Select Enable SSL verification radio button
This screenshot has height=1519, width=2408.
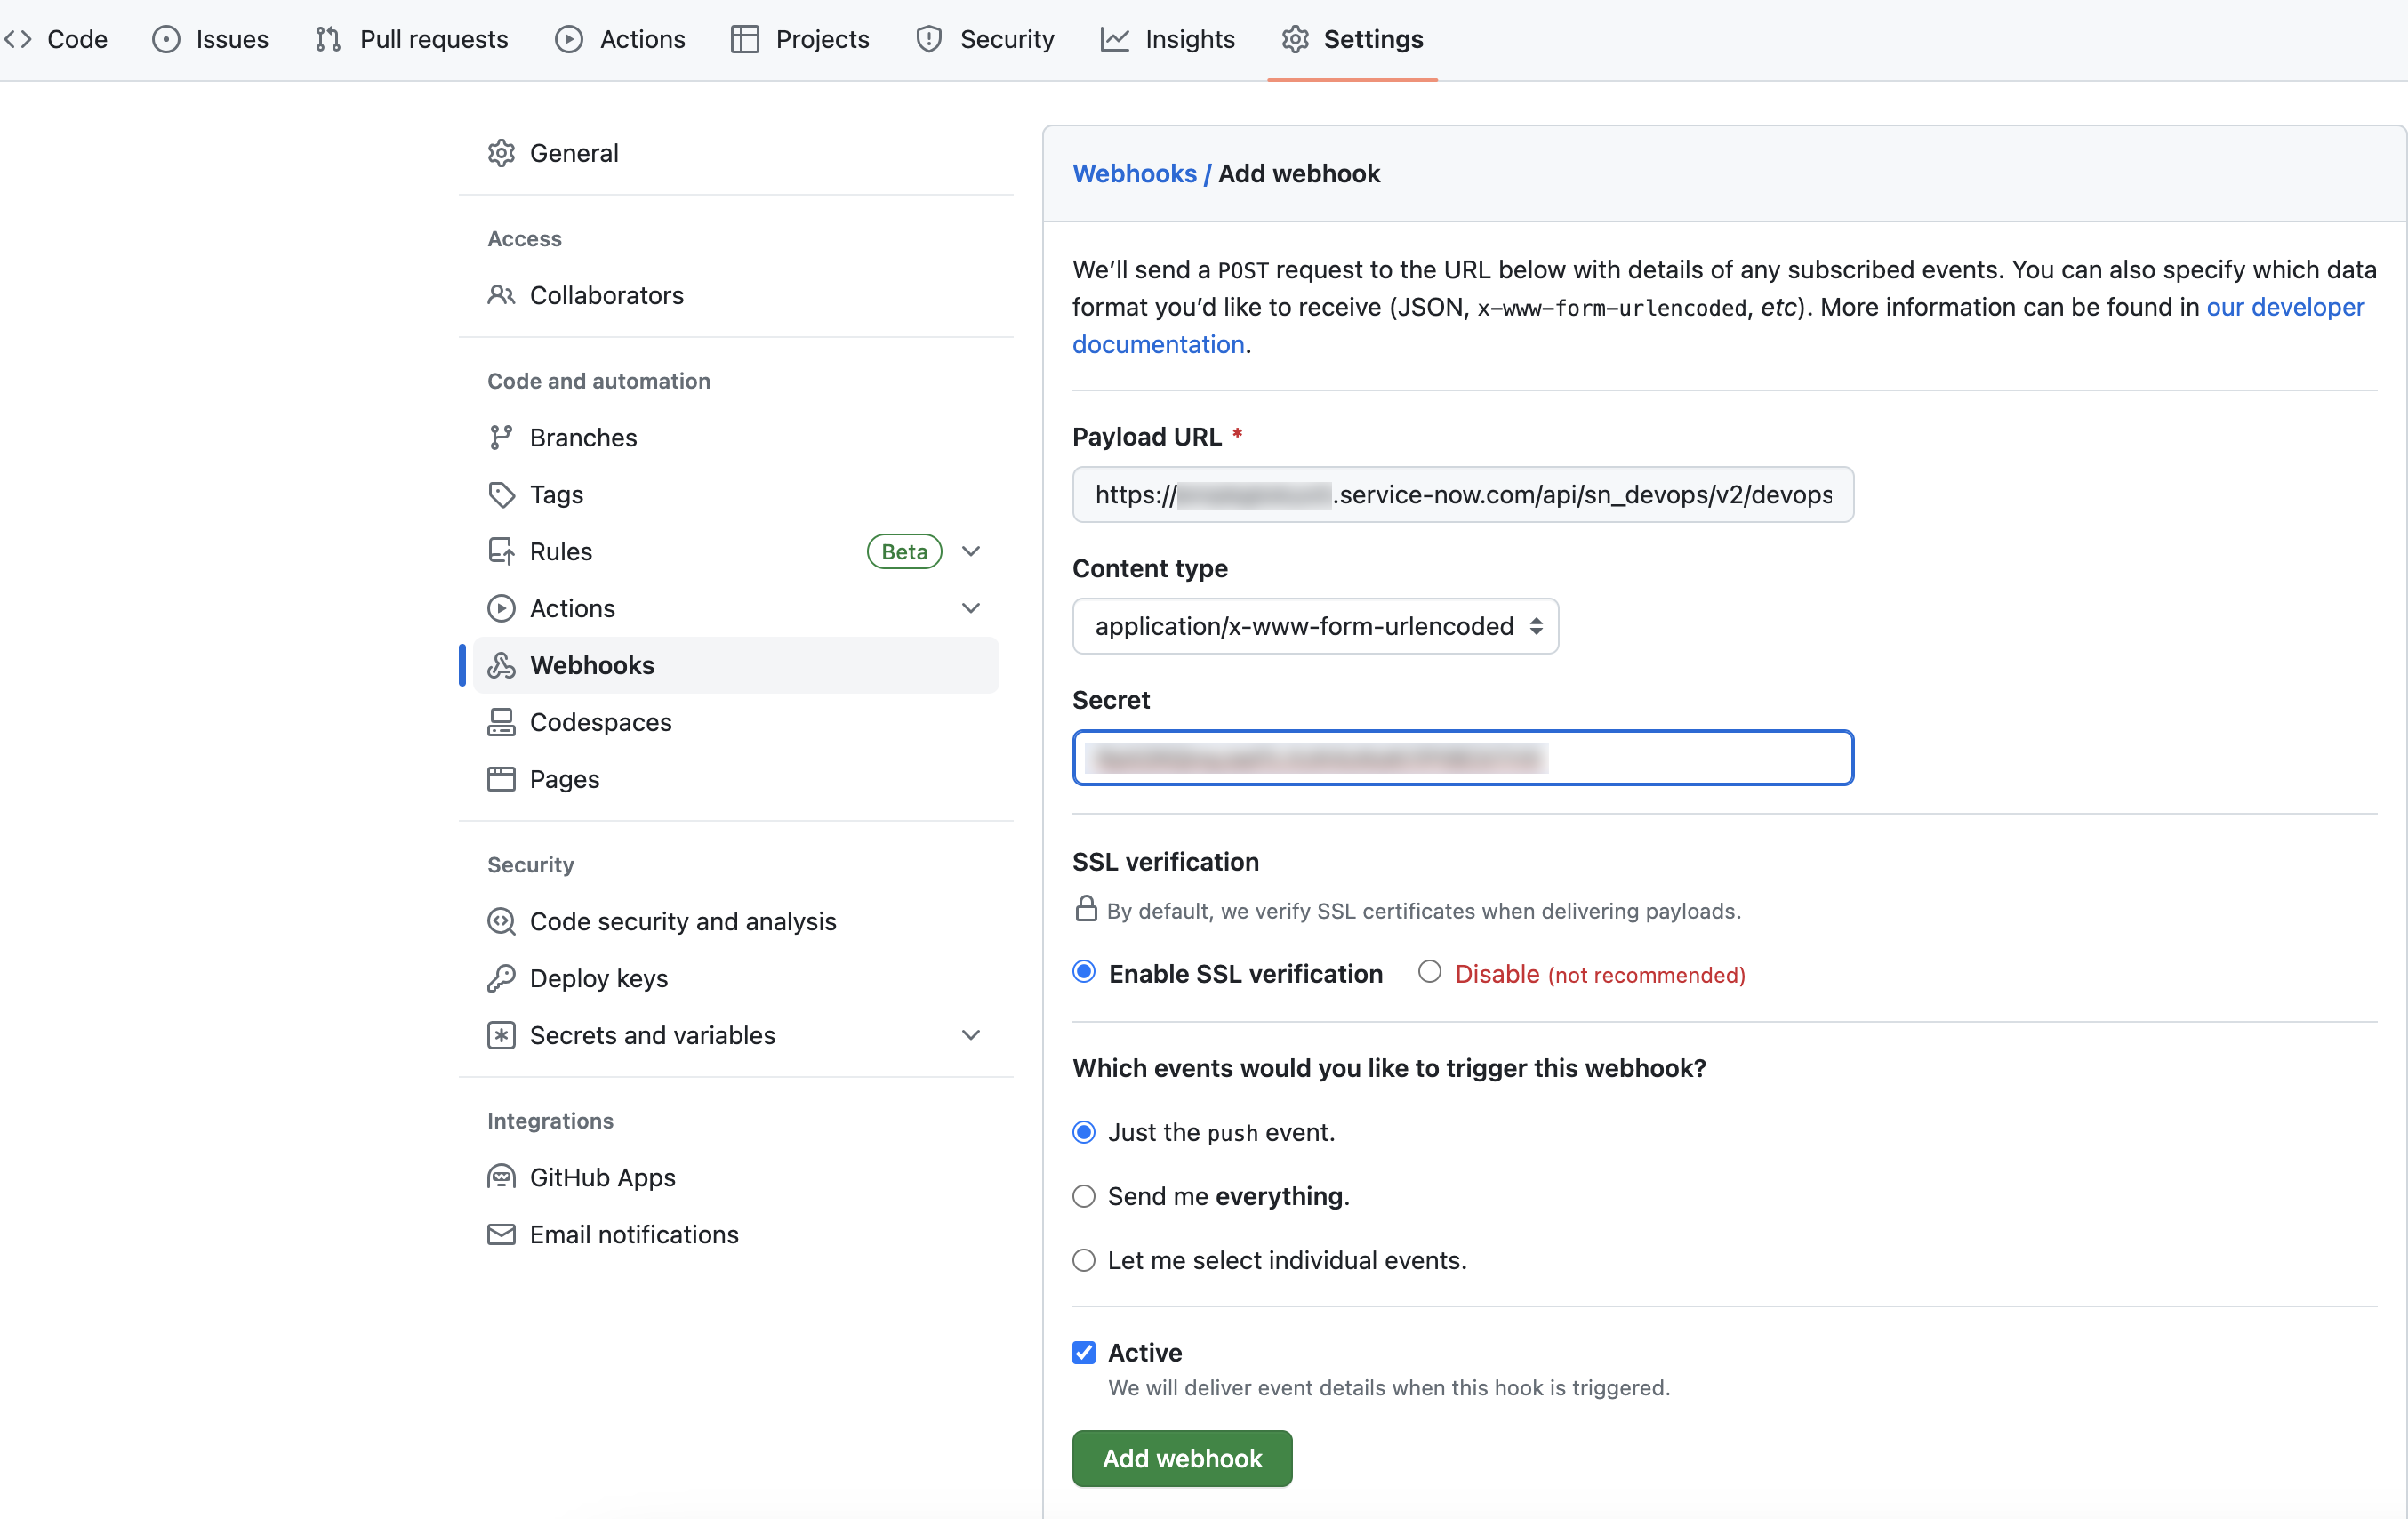1084,972
